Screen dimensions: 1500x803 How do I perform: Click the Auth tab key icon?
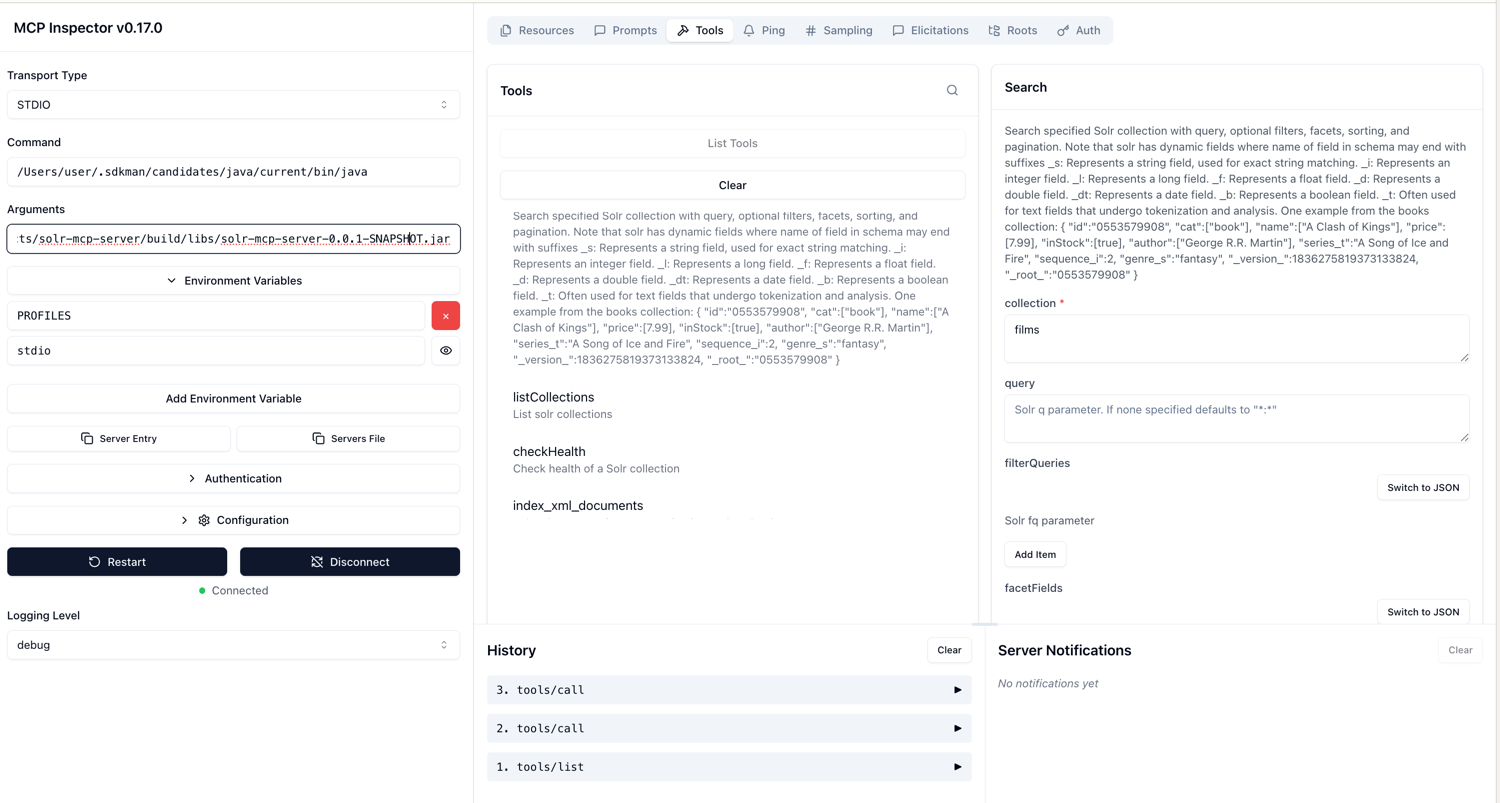point(1063,31)
